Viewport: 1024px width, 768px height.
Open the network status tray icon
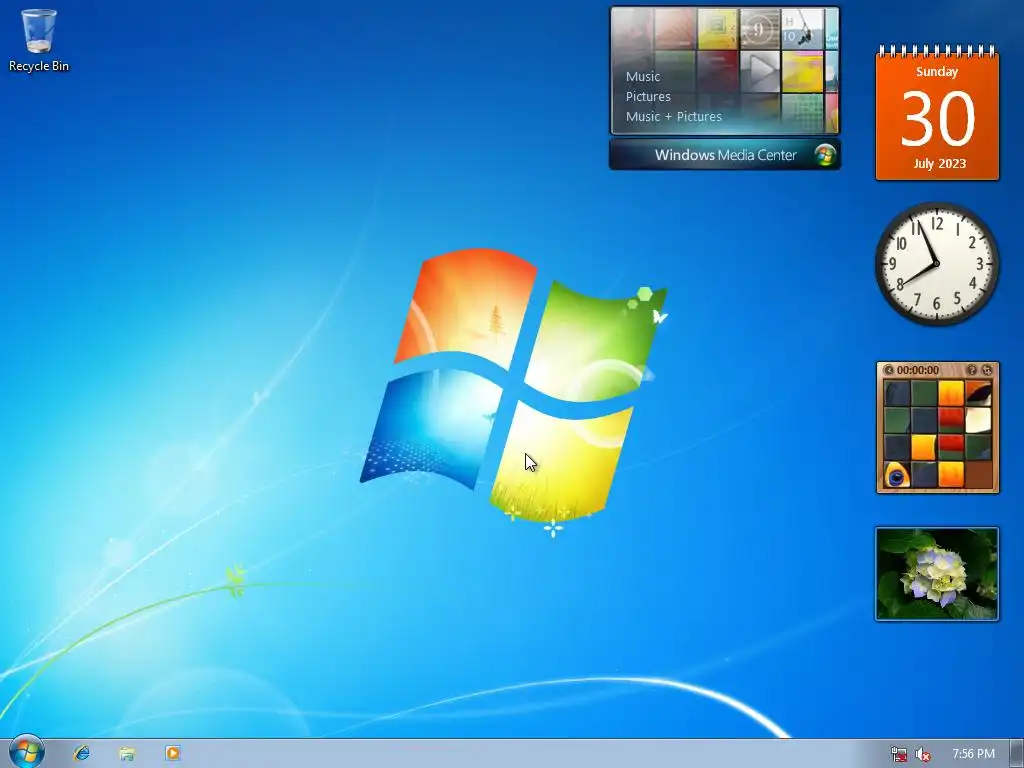899,754
